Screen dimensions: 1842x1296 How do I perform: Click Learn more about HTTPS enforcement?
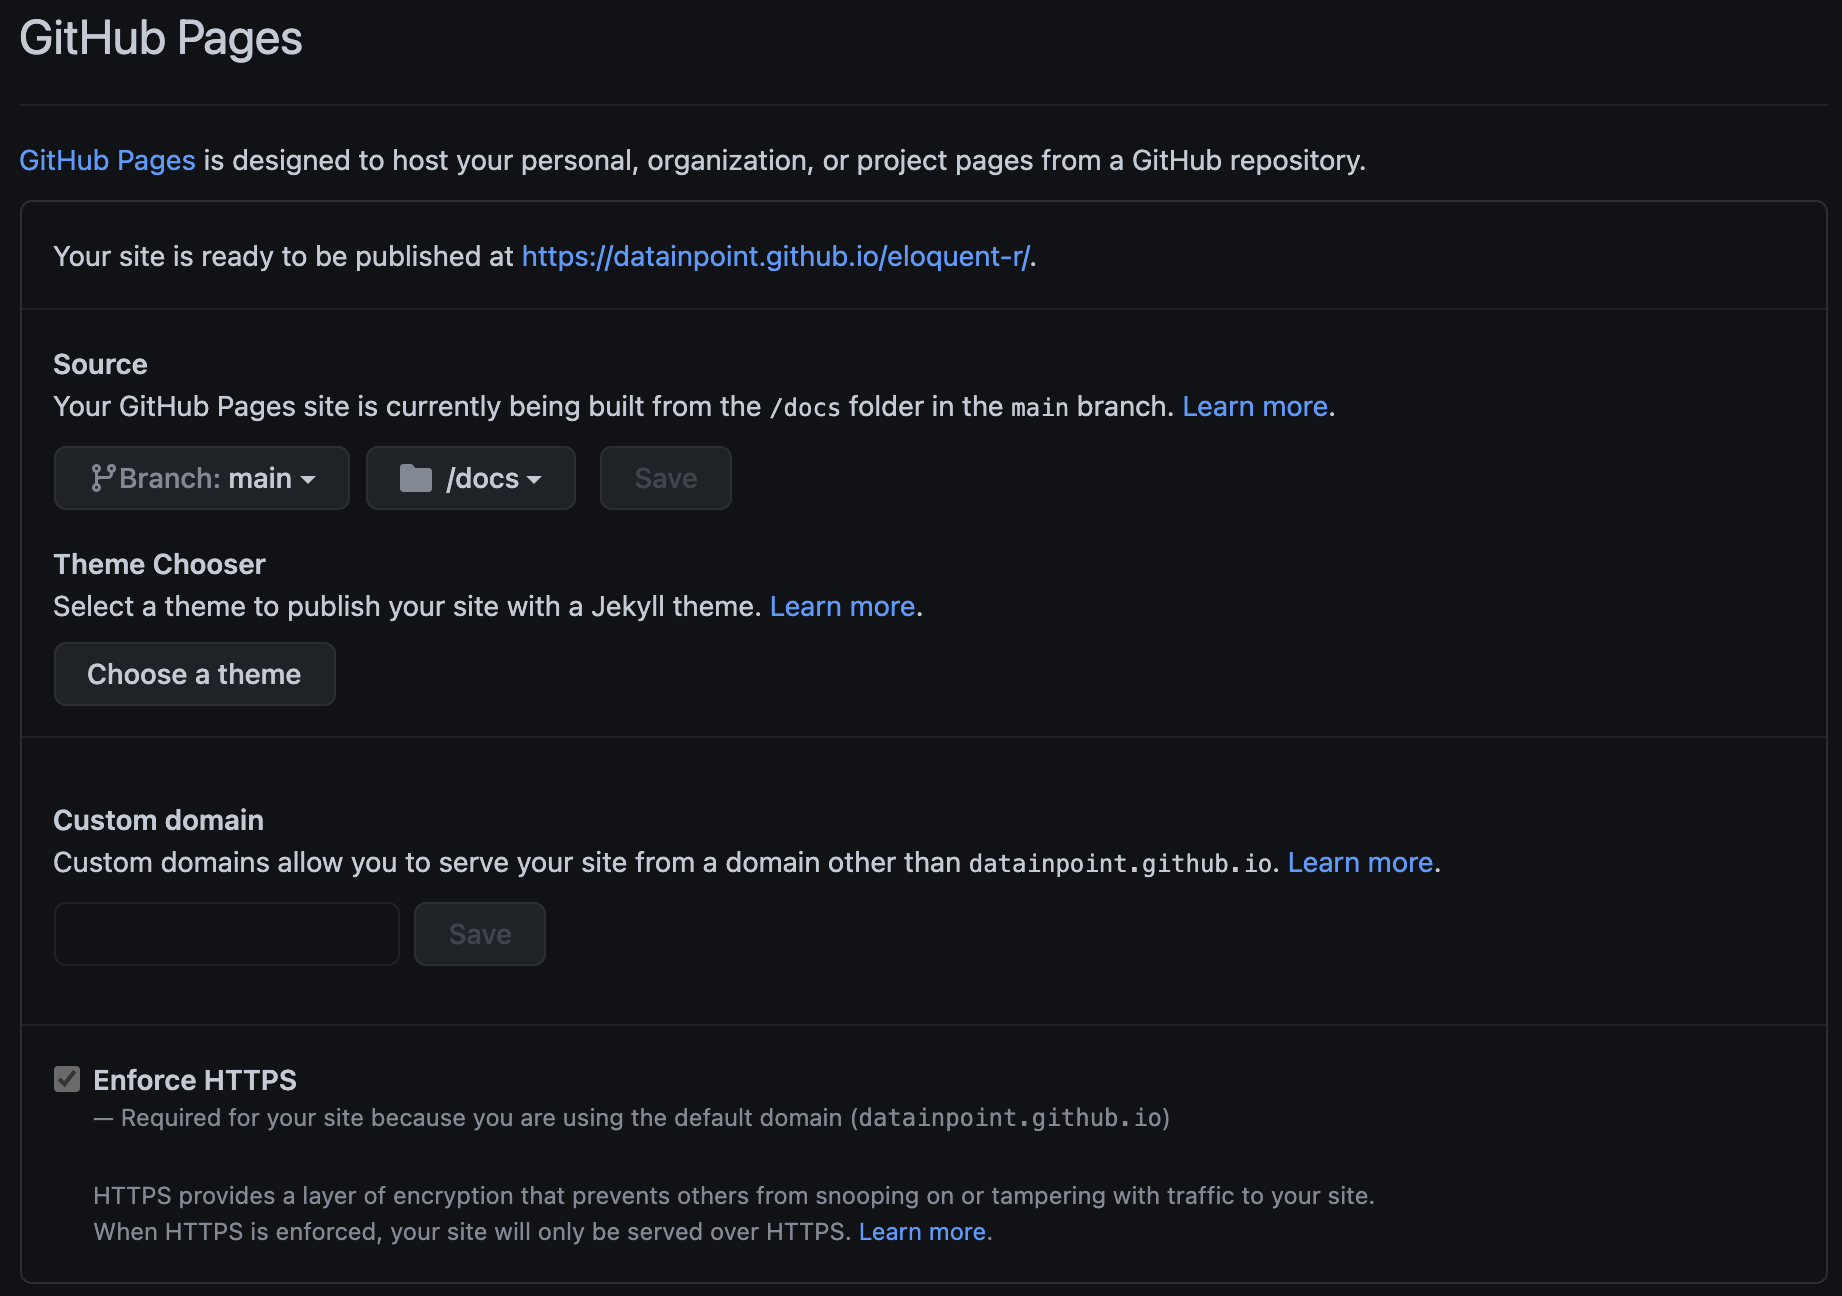pos(923,1231)
